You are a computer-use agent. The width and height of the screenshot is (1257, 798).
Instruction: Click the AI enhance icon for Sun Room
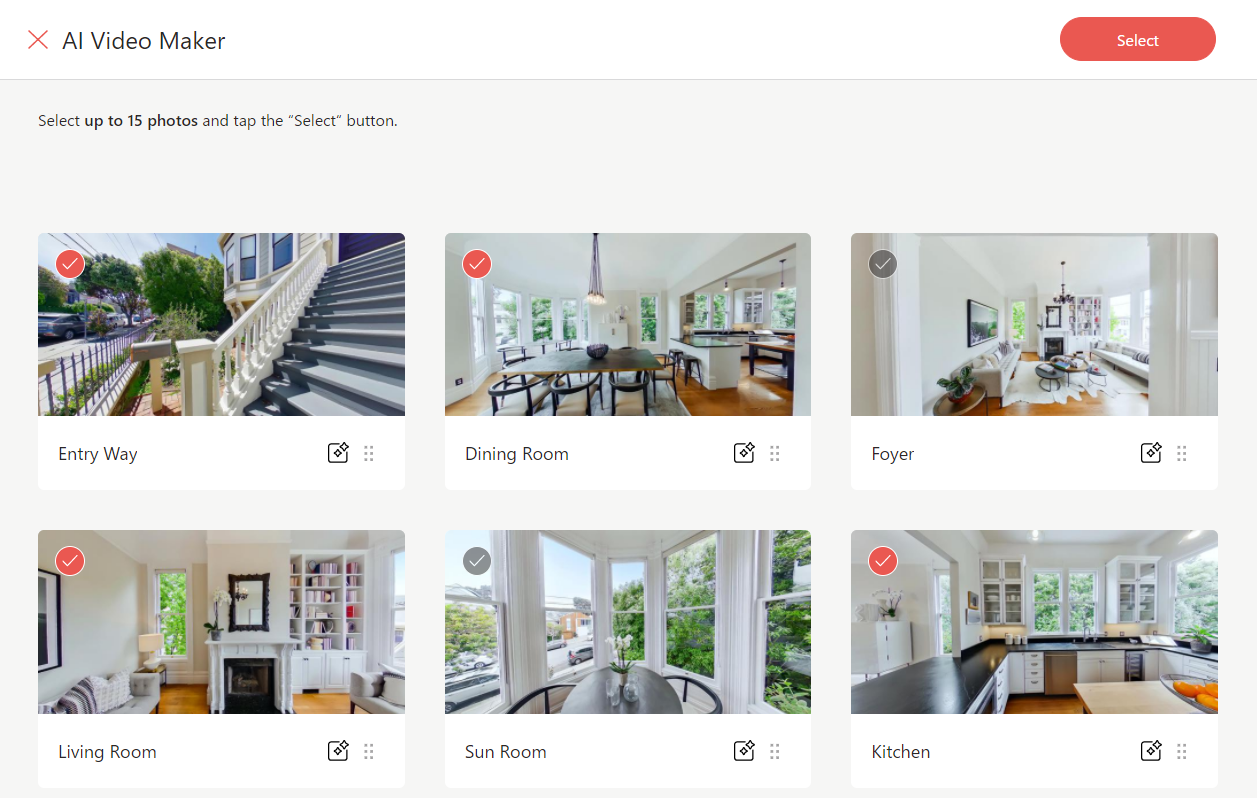(744, 751)
